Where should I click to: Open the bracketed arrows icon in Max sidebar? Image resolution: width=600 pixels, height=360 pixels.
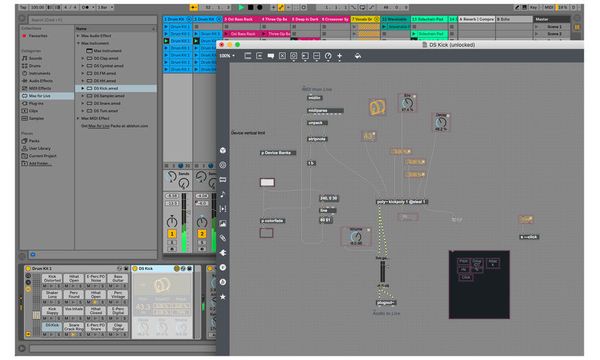point(223,209)
